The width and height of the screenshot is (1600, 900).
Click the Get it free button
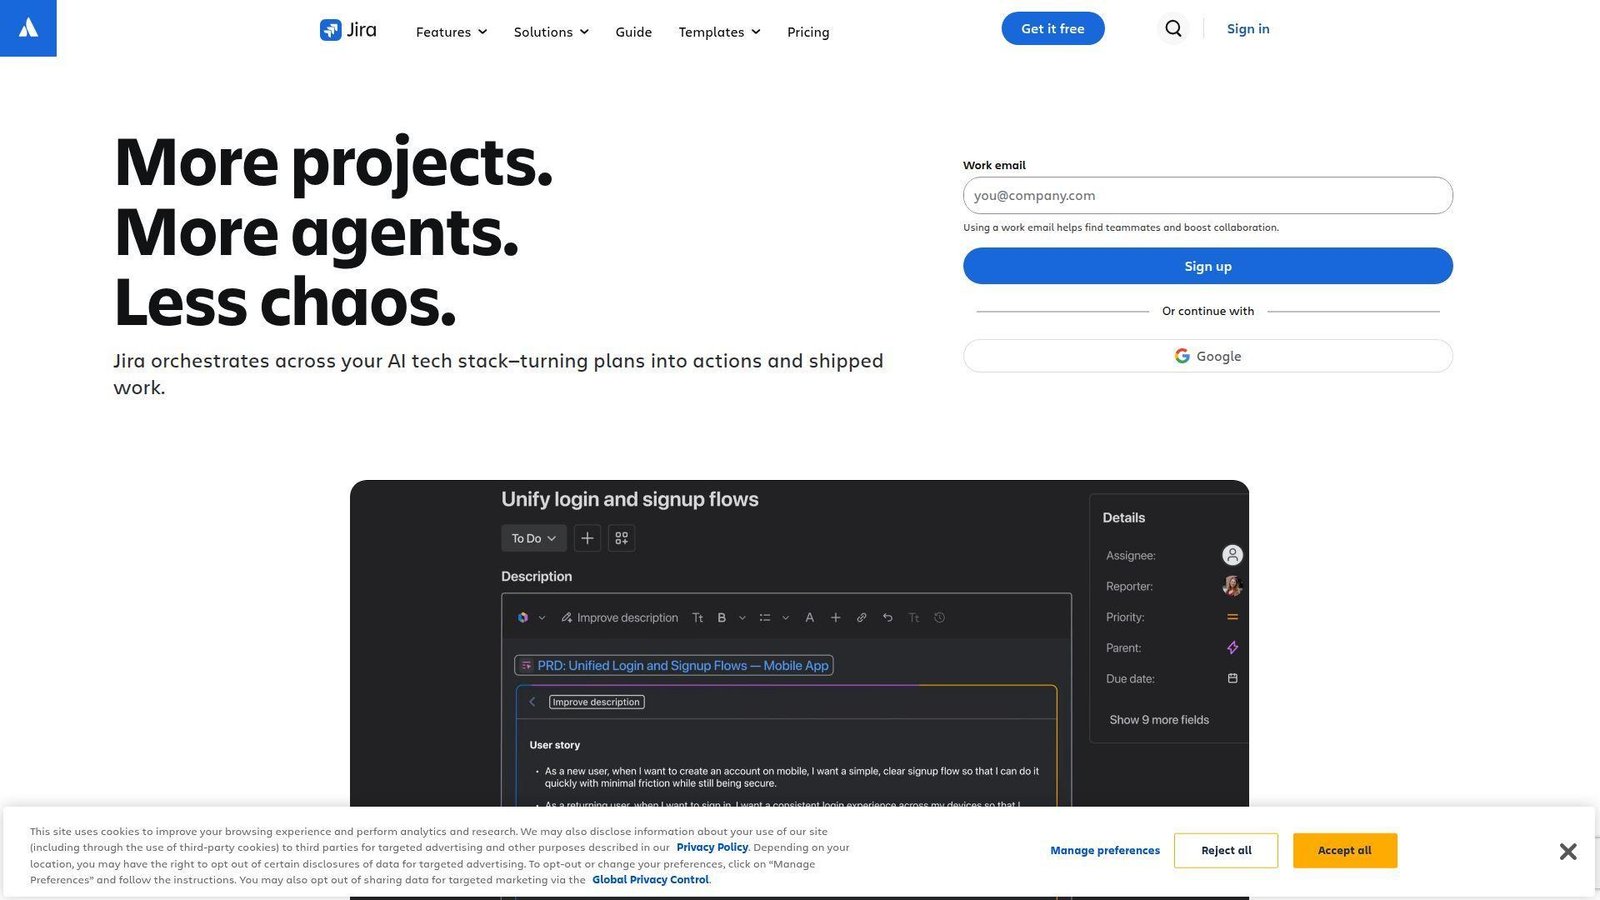click(x=1053, y=29)
